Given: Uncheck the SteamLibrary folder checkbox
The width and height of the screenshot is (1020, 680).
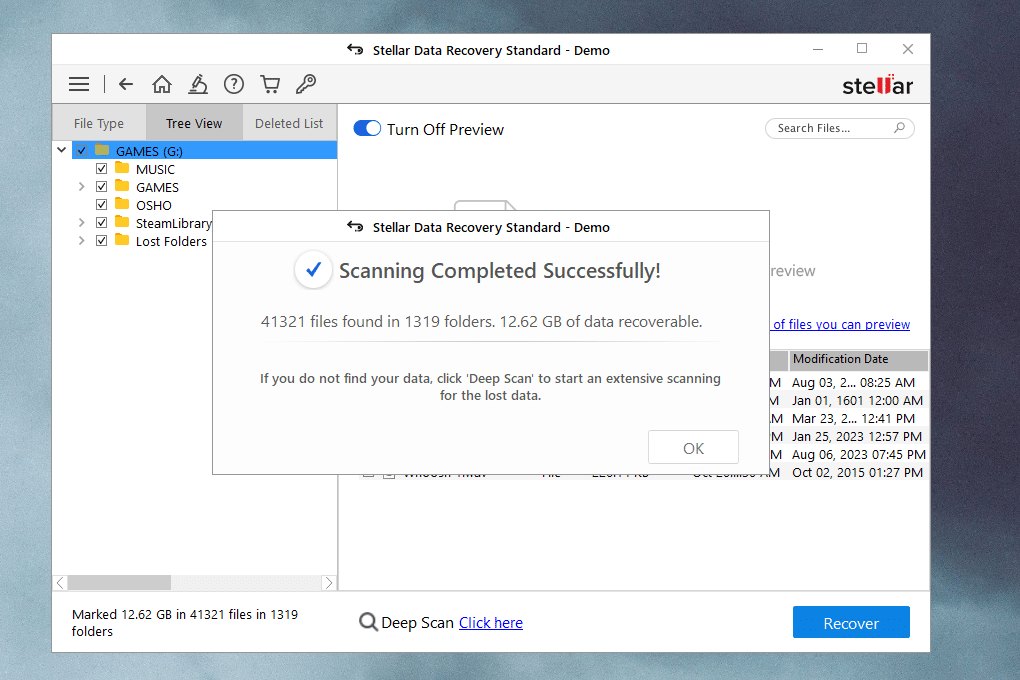Looking at the screenshot, I should (x=101, y=223).
